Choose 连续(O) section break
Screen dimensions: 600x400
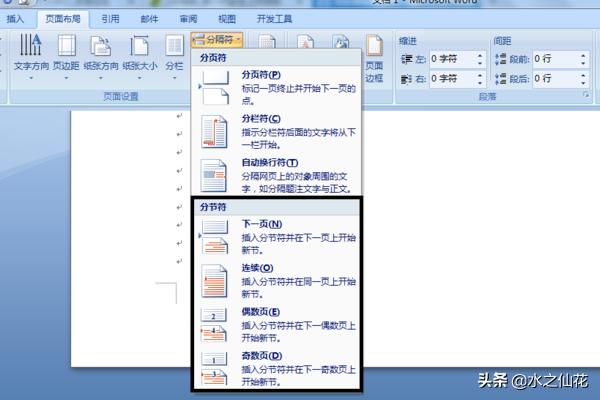click(x=276, y=281)
